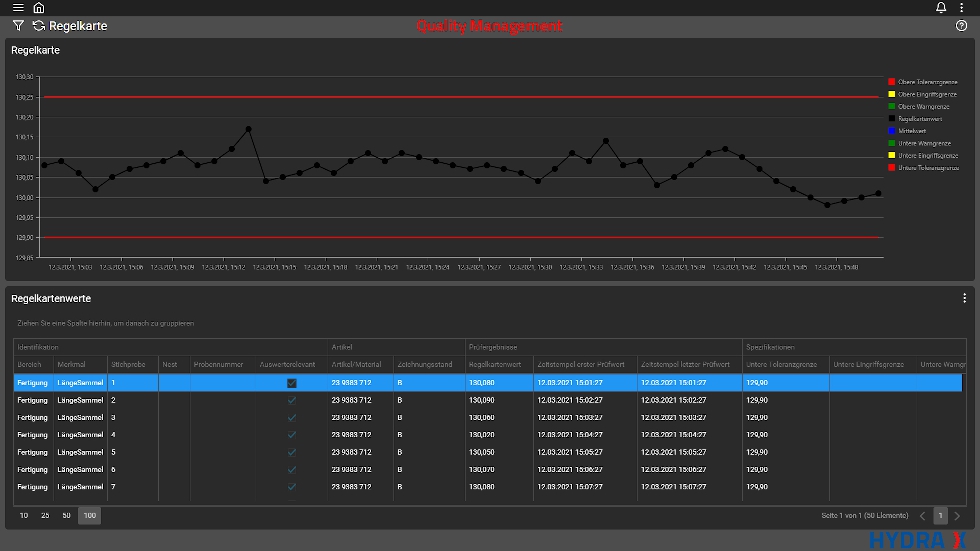The width and height of the screenshot is (980, 551).
Task: Open Regelkartenwerte panel options menu
Action: click(964, 298)
